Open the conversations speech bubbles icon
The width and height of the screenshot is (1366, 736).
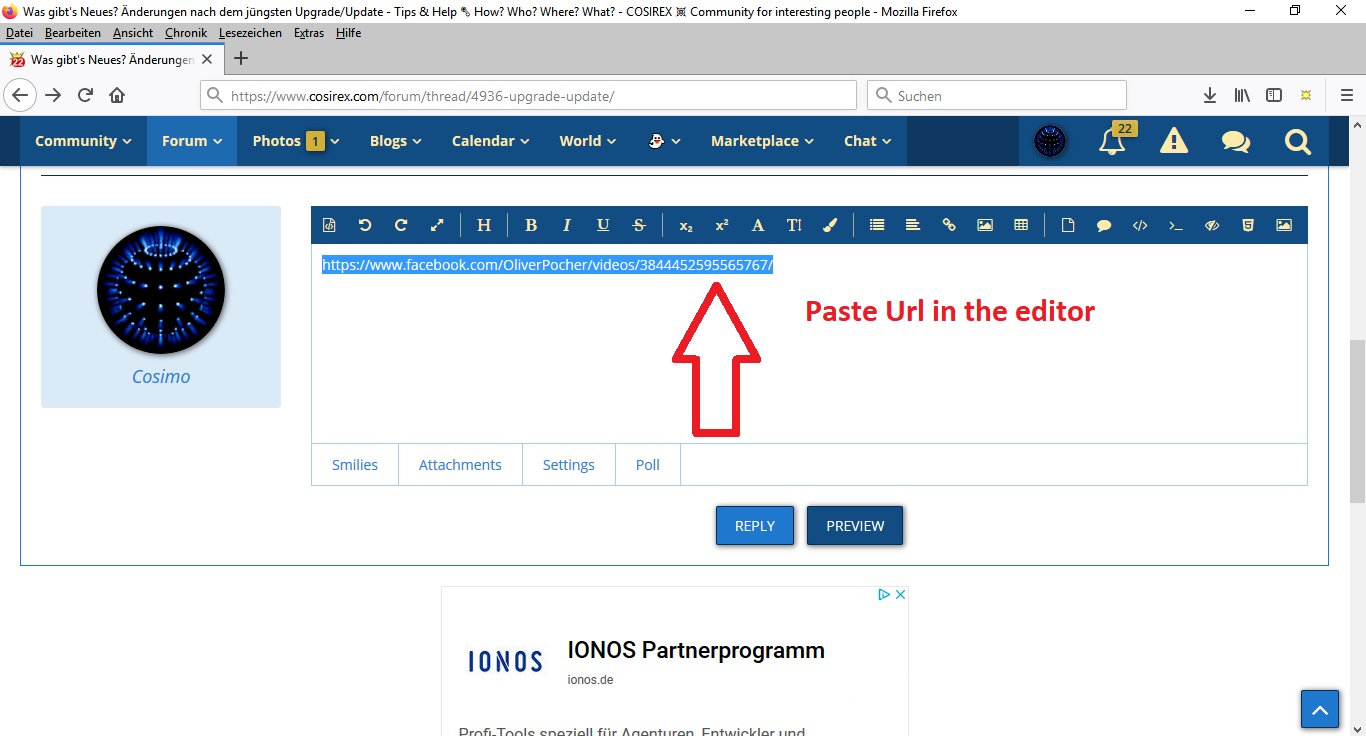coord(1235,142)
